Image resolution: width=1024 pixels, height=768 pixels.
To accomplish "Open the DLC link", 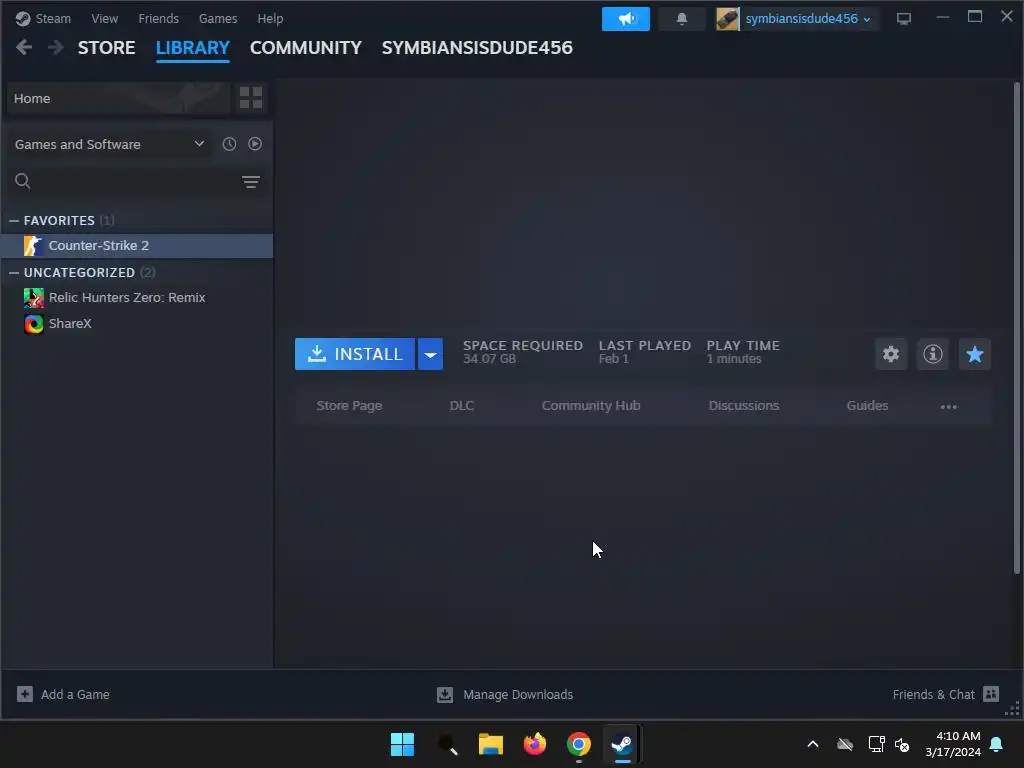I will point(462,406).
